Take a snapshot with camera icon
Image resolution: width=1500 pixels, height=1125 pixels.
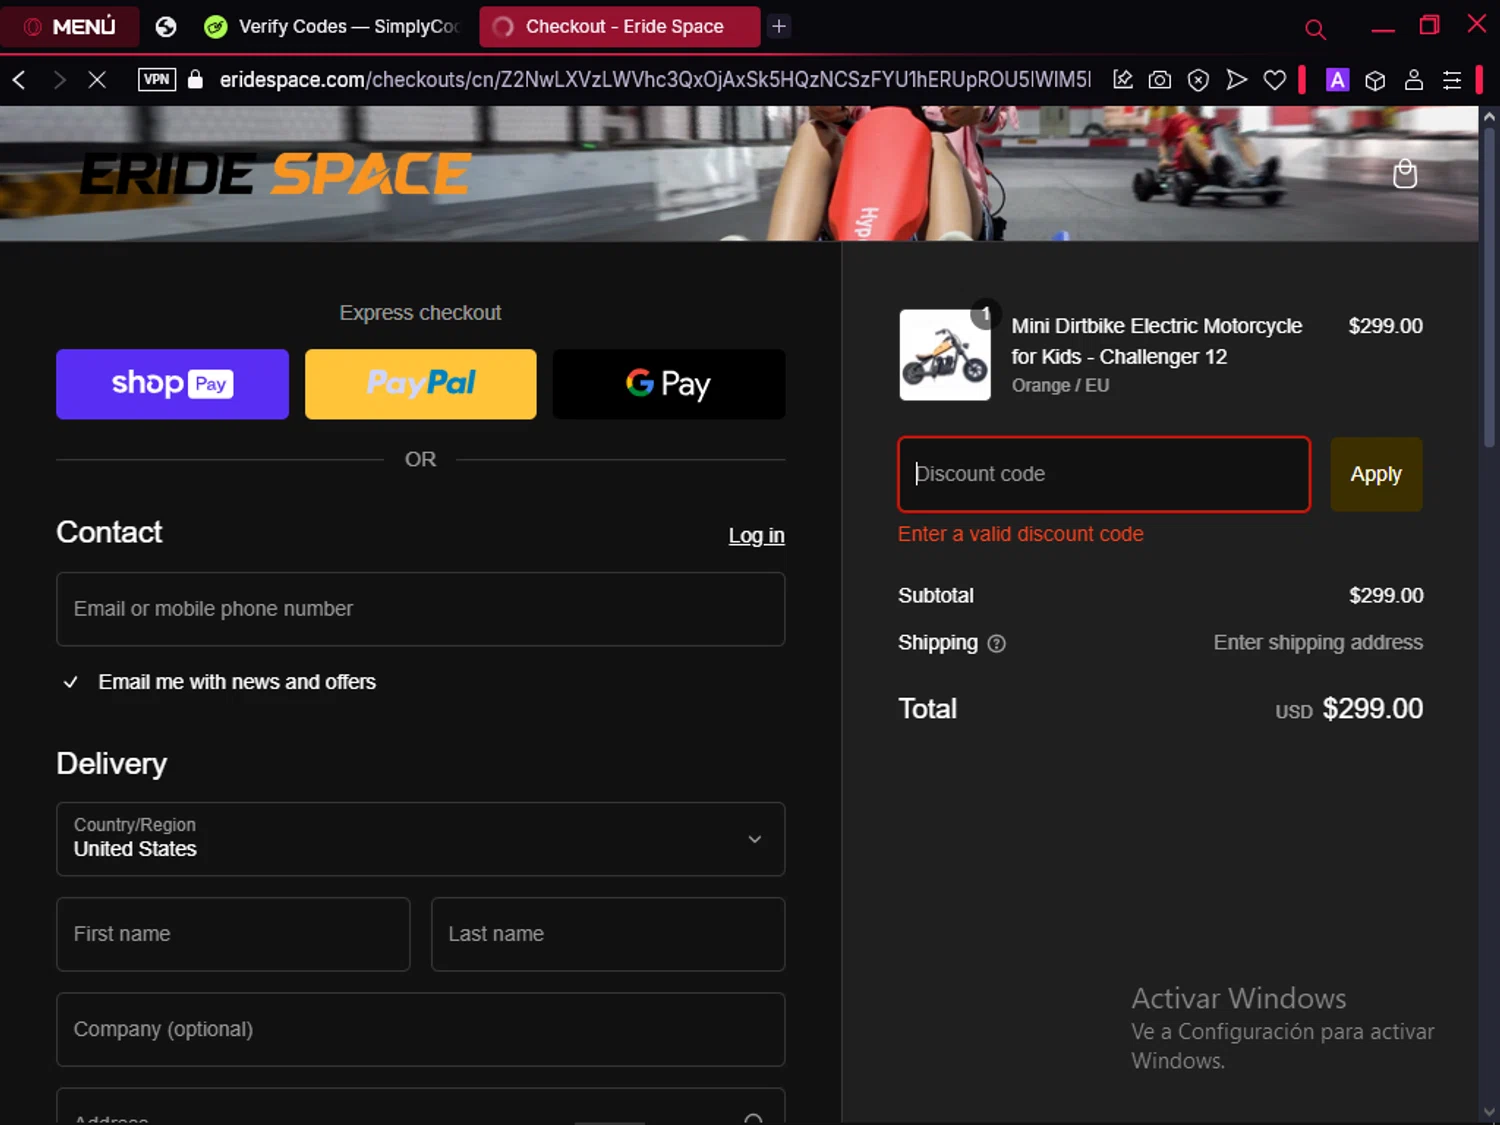pos(1160,80)
